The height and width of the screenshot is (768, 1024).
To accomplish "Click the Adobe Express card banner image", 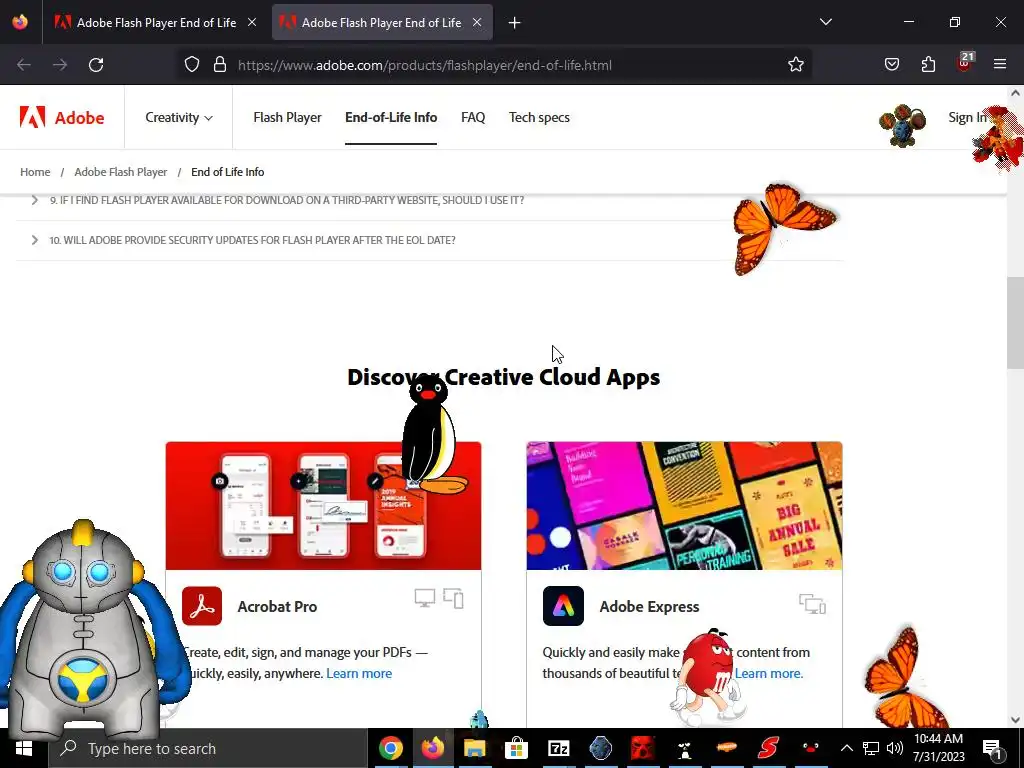I will pyautogui.click(x=684, y=506).
